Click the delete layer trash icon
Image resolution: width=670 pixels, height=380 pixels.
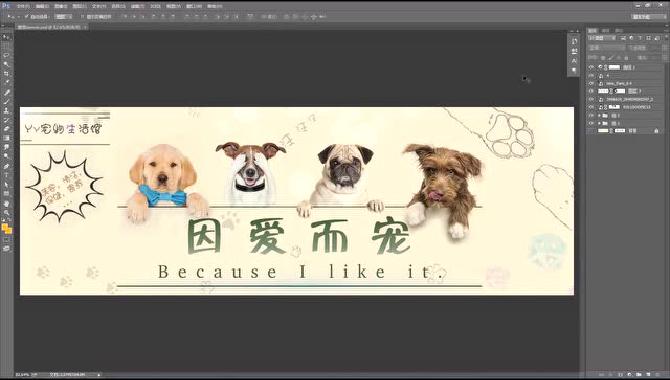click(x=657, y=374)
